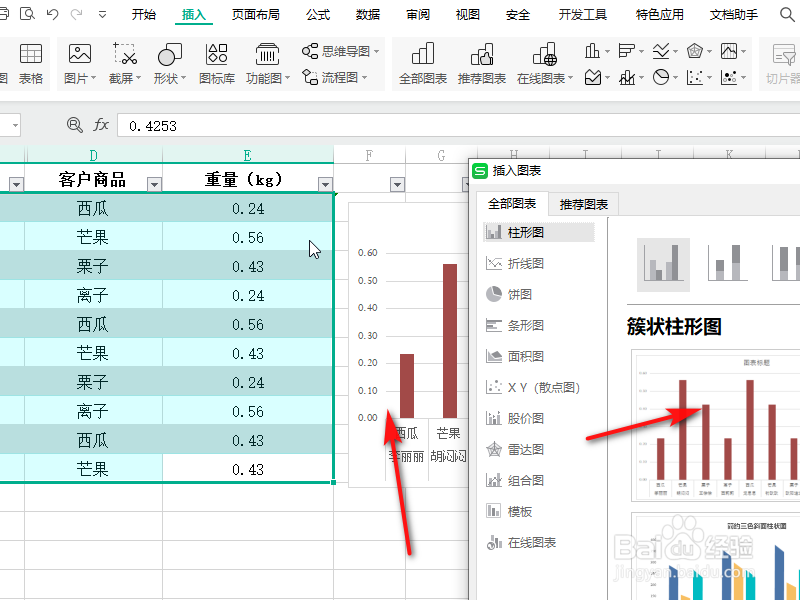Open the filter dropdown on 客户商品 column
This screenshot has width=800, height=600.
pyautogui.click(x=154, y=183)
